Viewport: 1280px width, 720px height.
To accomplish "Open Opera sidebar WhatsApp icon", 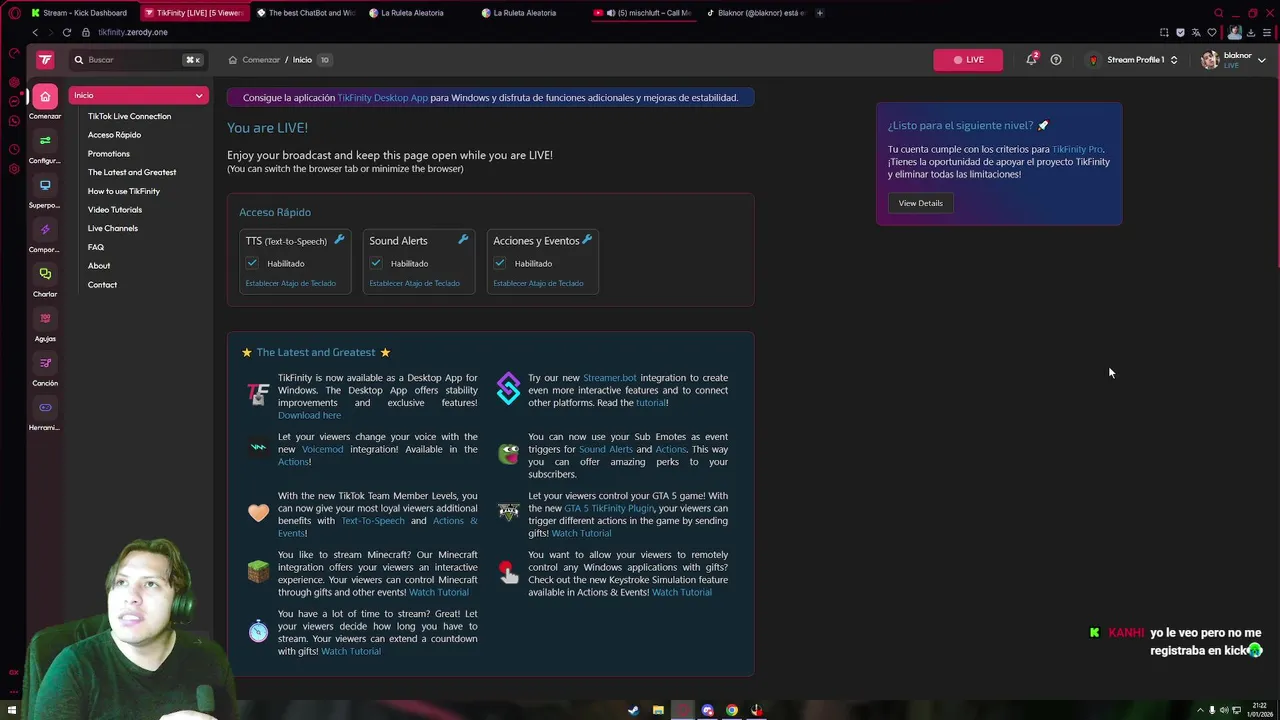I will point(13,121).
